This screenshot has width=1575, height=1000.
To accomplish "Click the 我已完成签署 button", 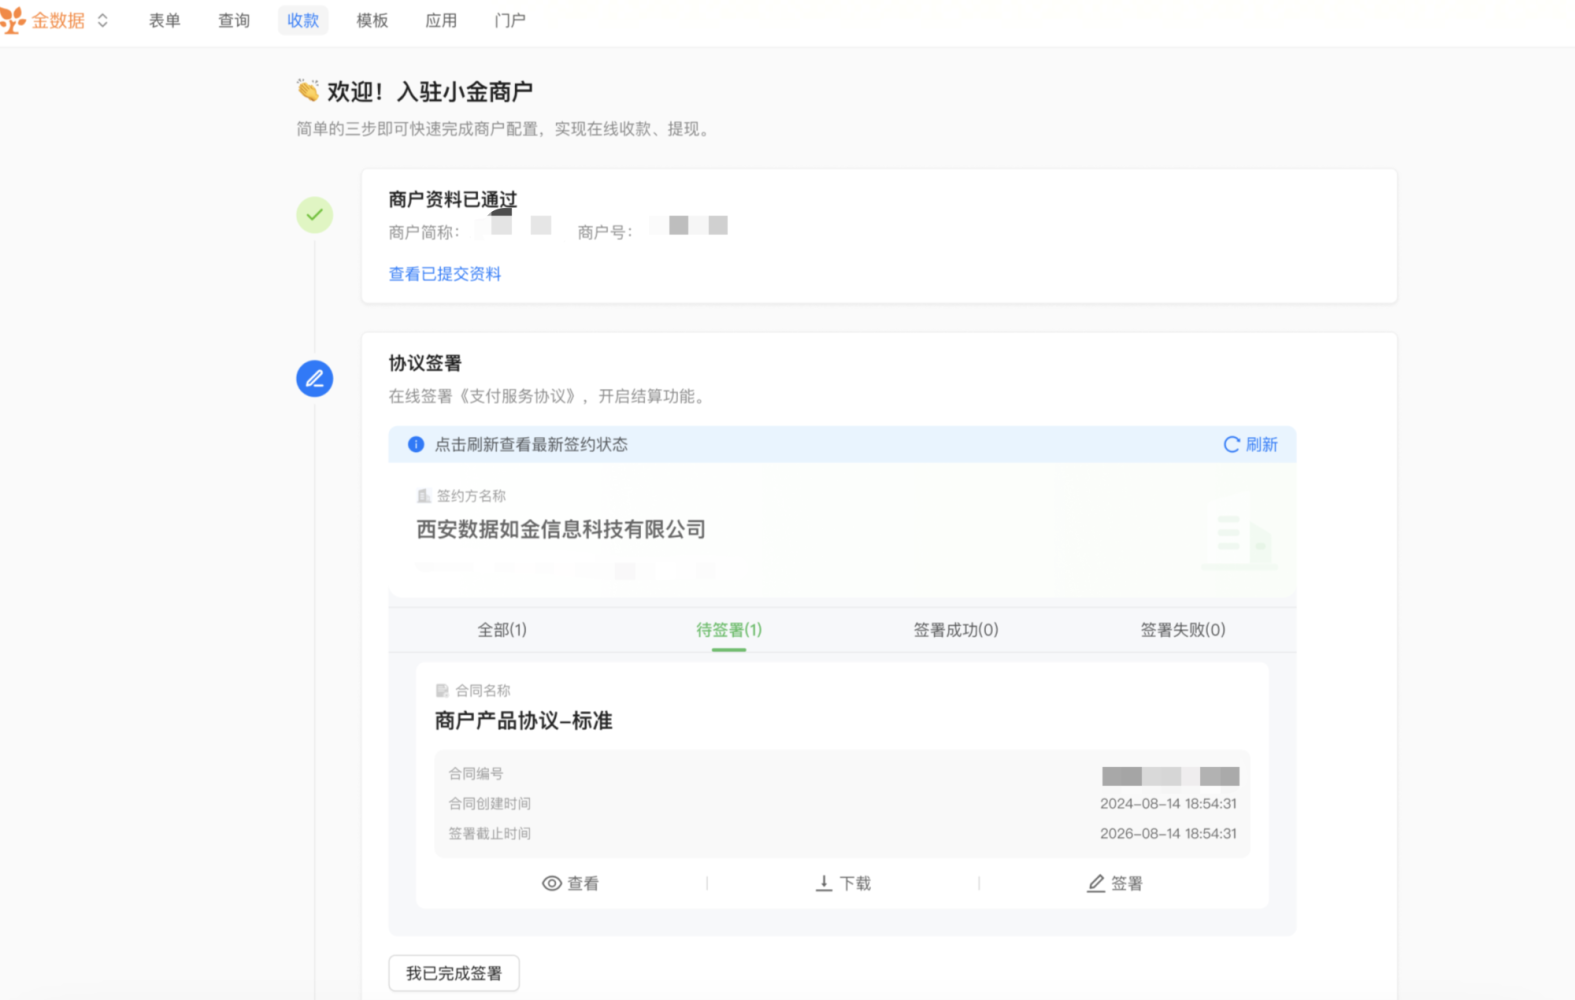I will [454, 973].
